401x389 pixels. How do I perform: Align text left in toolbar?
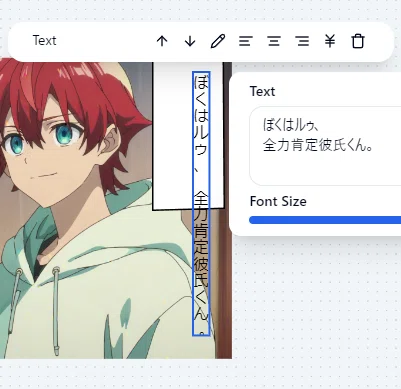coord(246,41)
